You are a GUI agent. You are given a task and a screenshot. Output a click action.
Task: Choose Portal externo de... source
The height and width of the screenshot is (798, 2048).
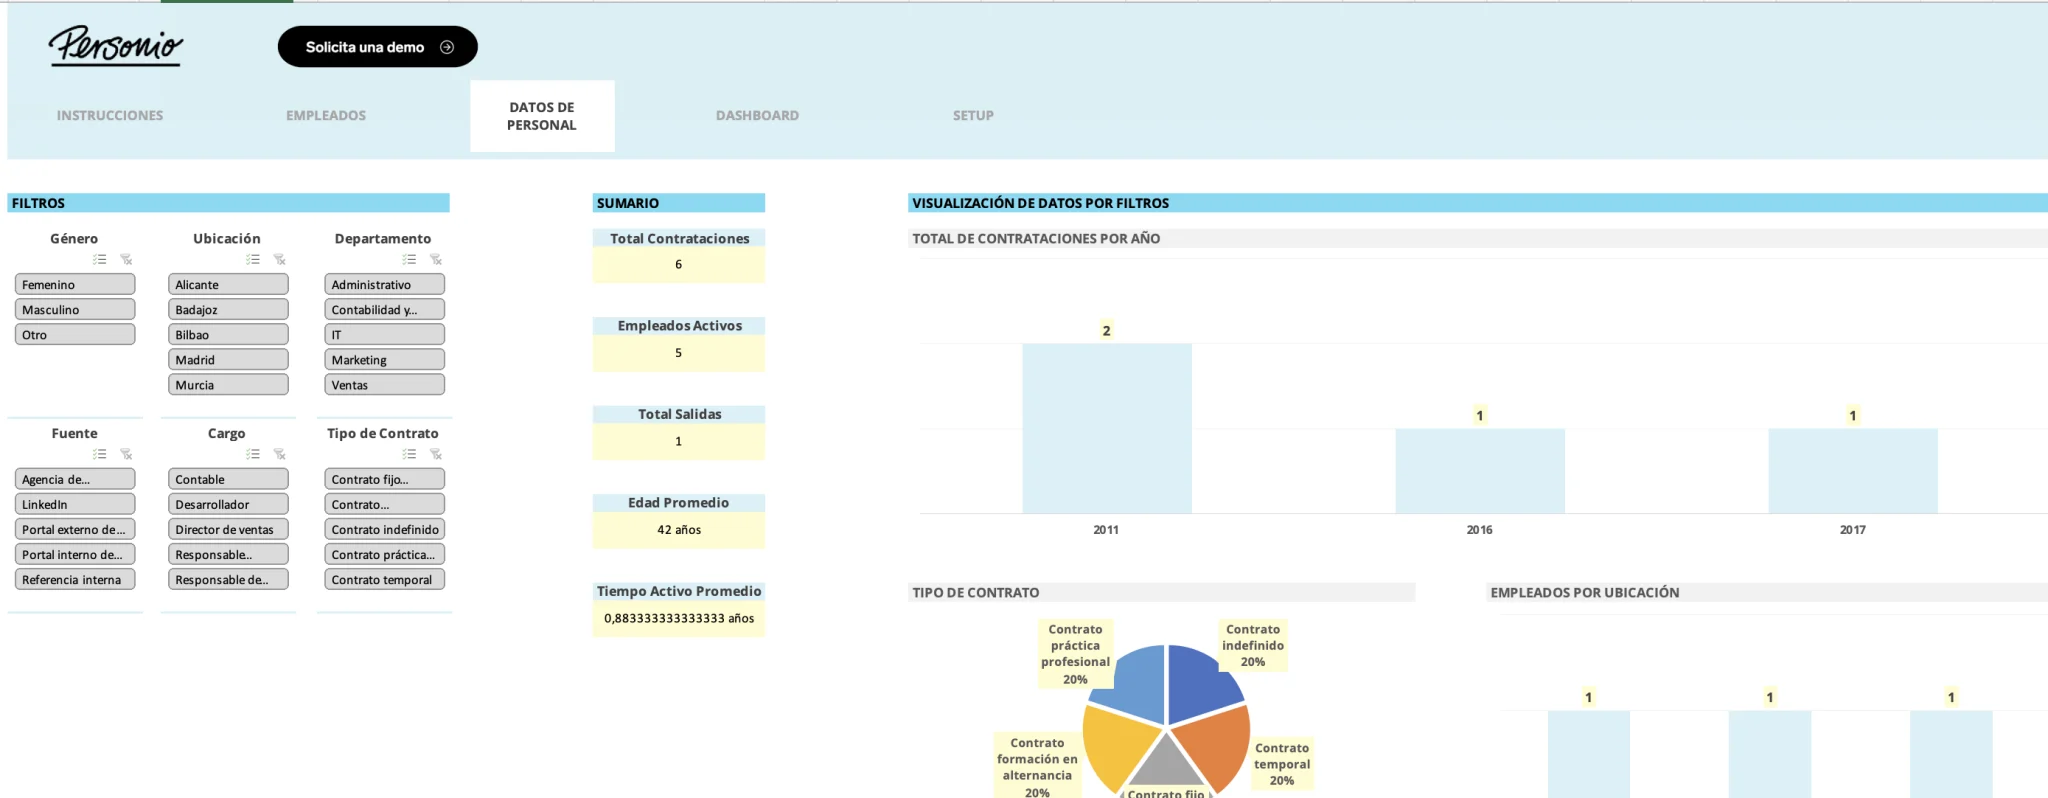[75, 530]
